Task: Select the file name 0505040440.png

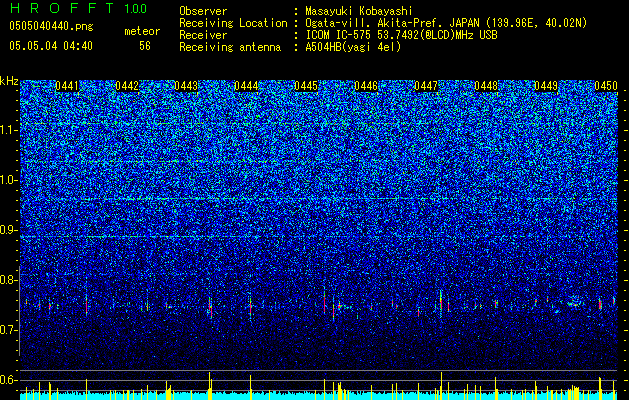Action: [x=51, y=27]
